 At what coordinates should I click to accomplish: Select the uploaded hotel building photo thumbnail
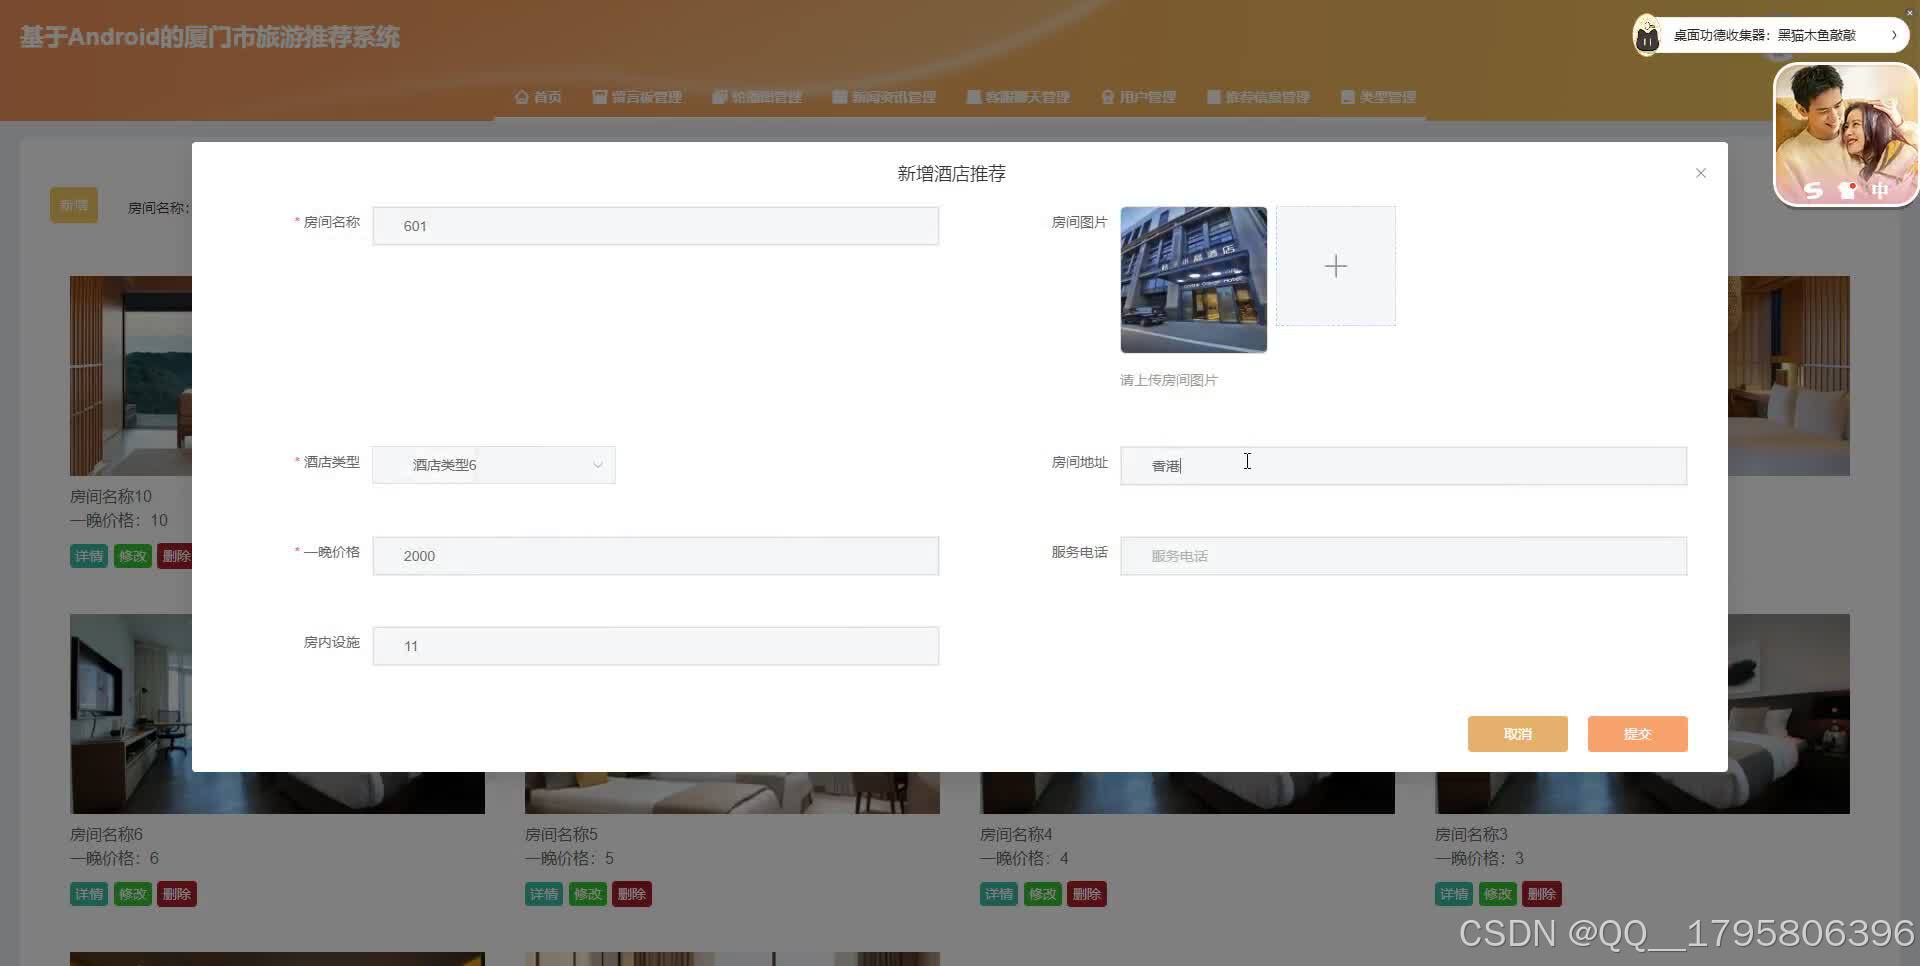tap(1194, 280)
